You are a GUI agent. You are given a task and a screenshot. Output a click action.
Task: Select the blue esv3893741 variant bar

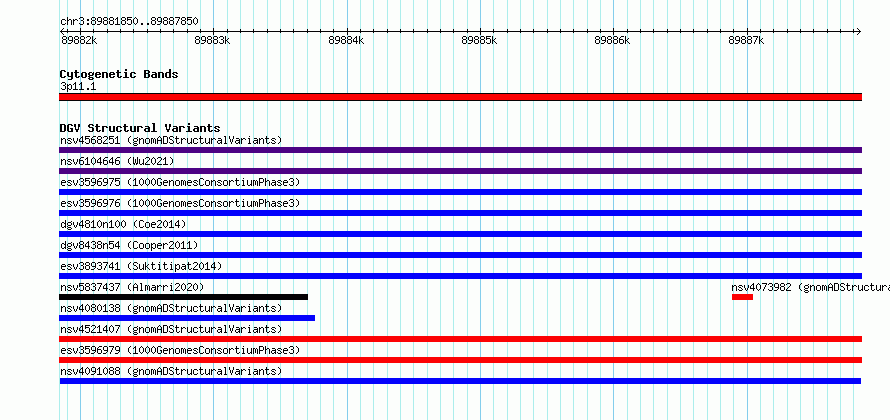click(x=460, y=276)
